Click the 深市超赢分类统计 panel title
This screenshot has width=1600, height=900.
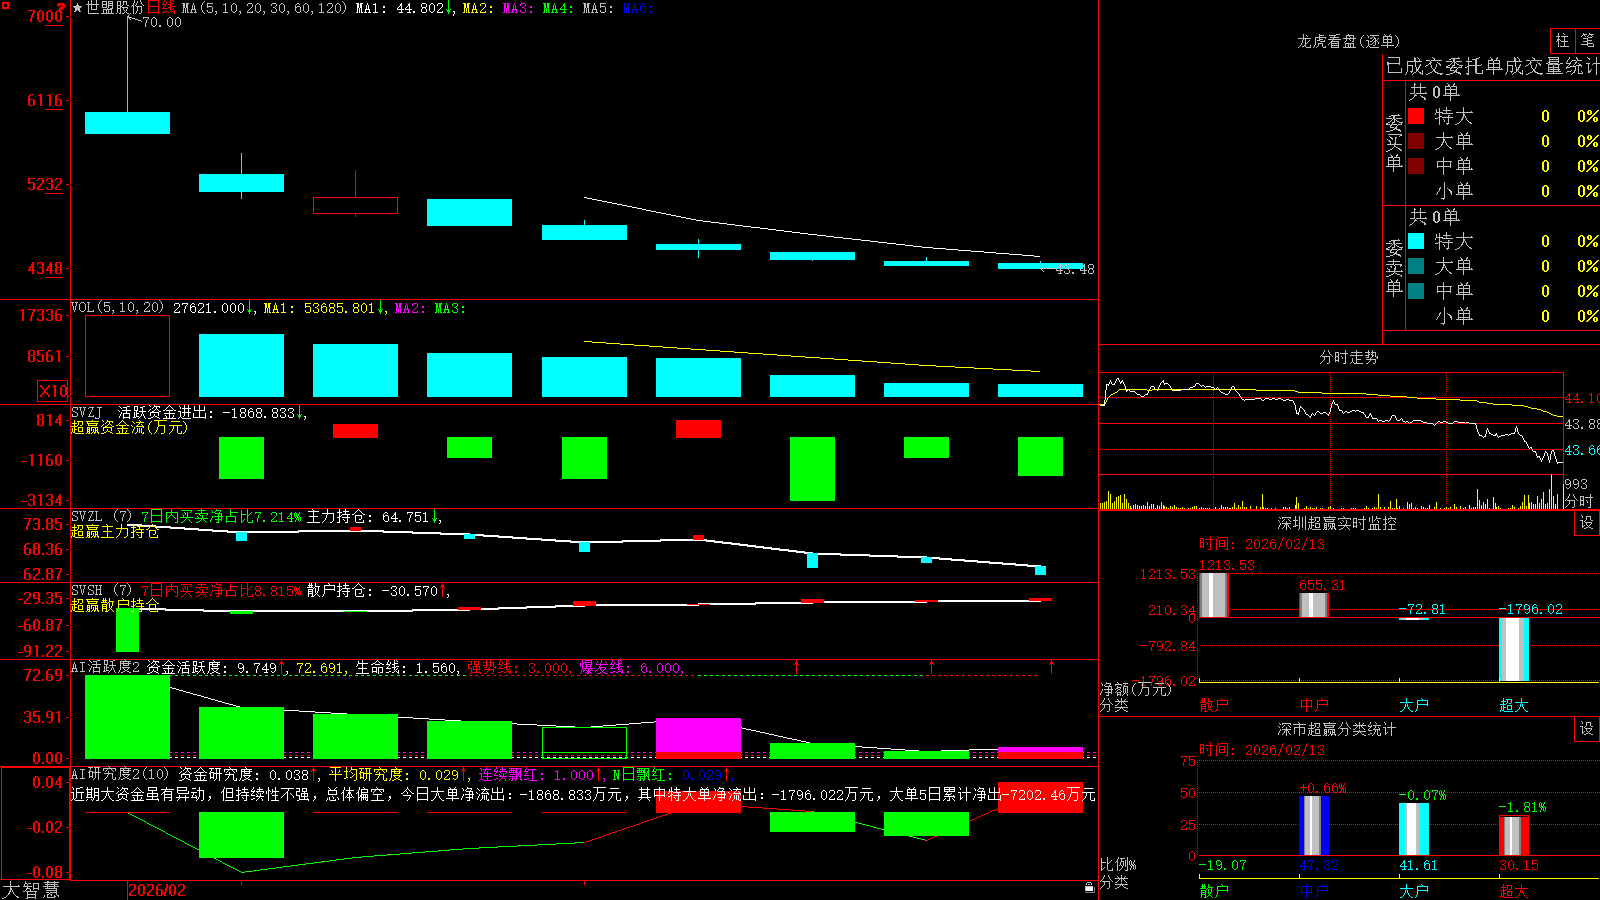1336,729
